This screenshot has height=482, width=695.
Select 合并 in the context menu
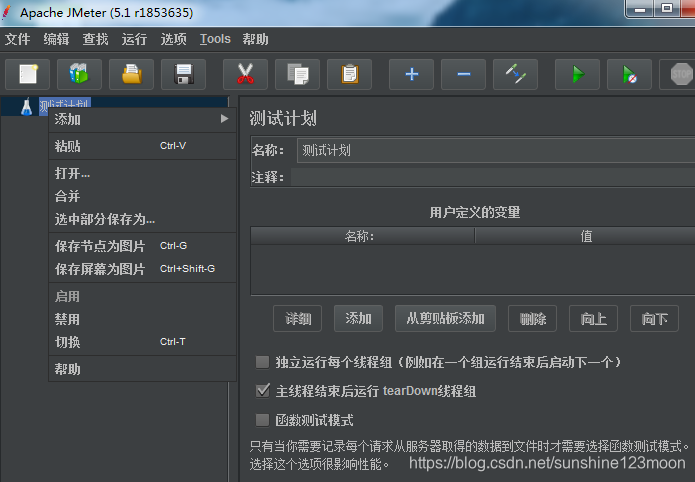click(x=142, y=196)
